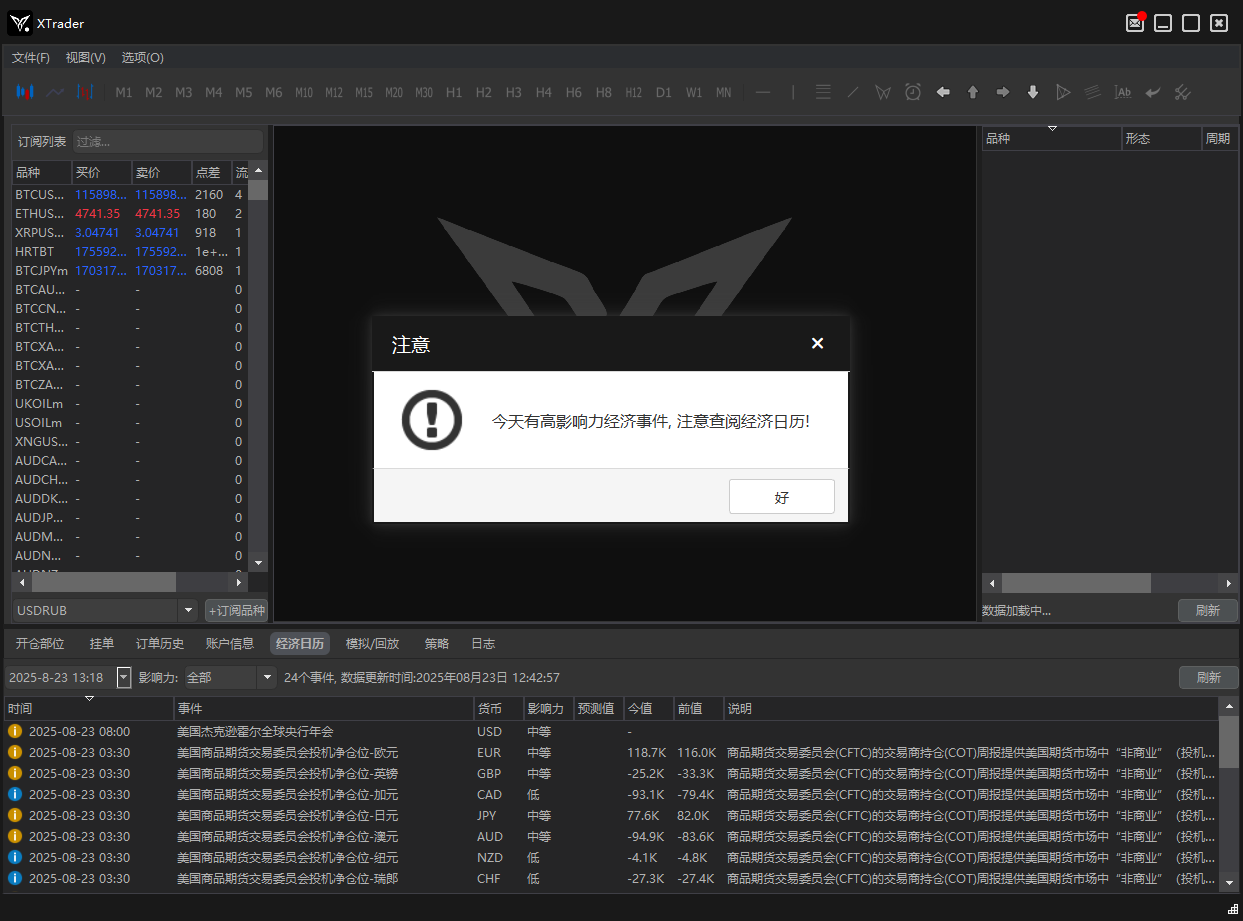Click the subscription list horizontal scrollbar

click(x=103, y=582)
